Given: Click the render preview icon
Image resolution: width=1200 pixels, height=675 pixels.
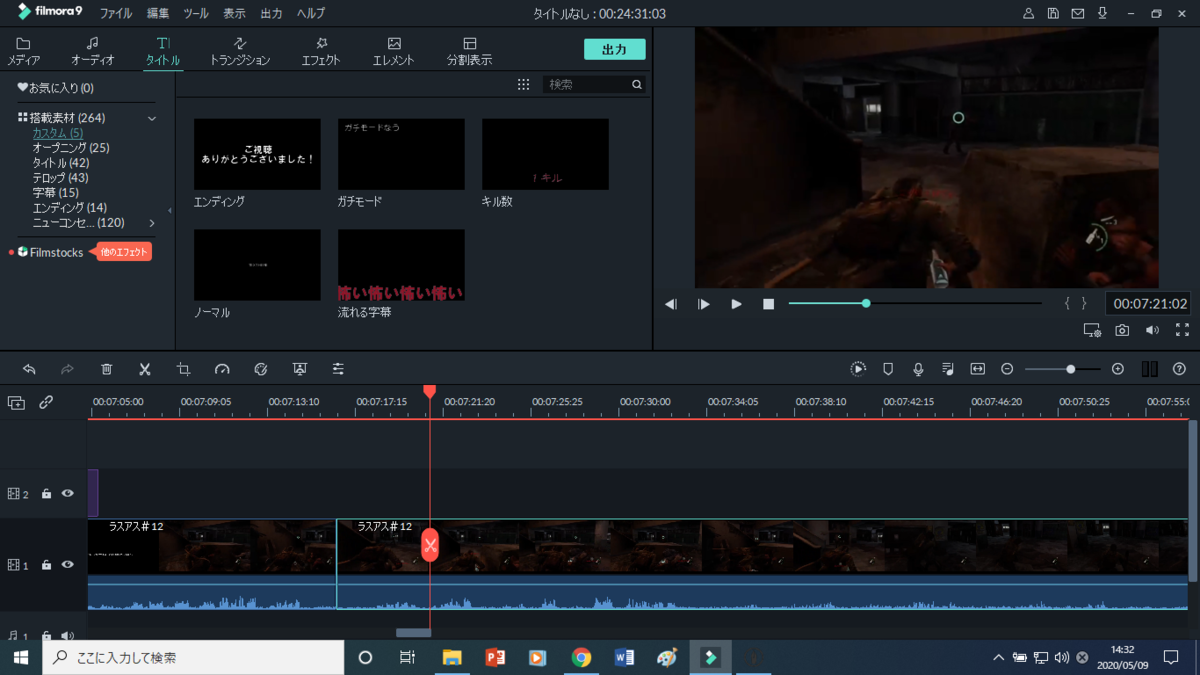Looking at the screenshot, I should [x=858, y=369].
